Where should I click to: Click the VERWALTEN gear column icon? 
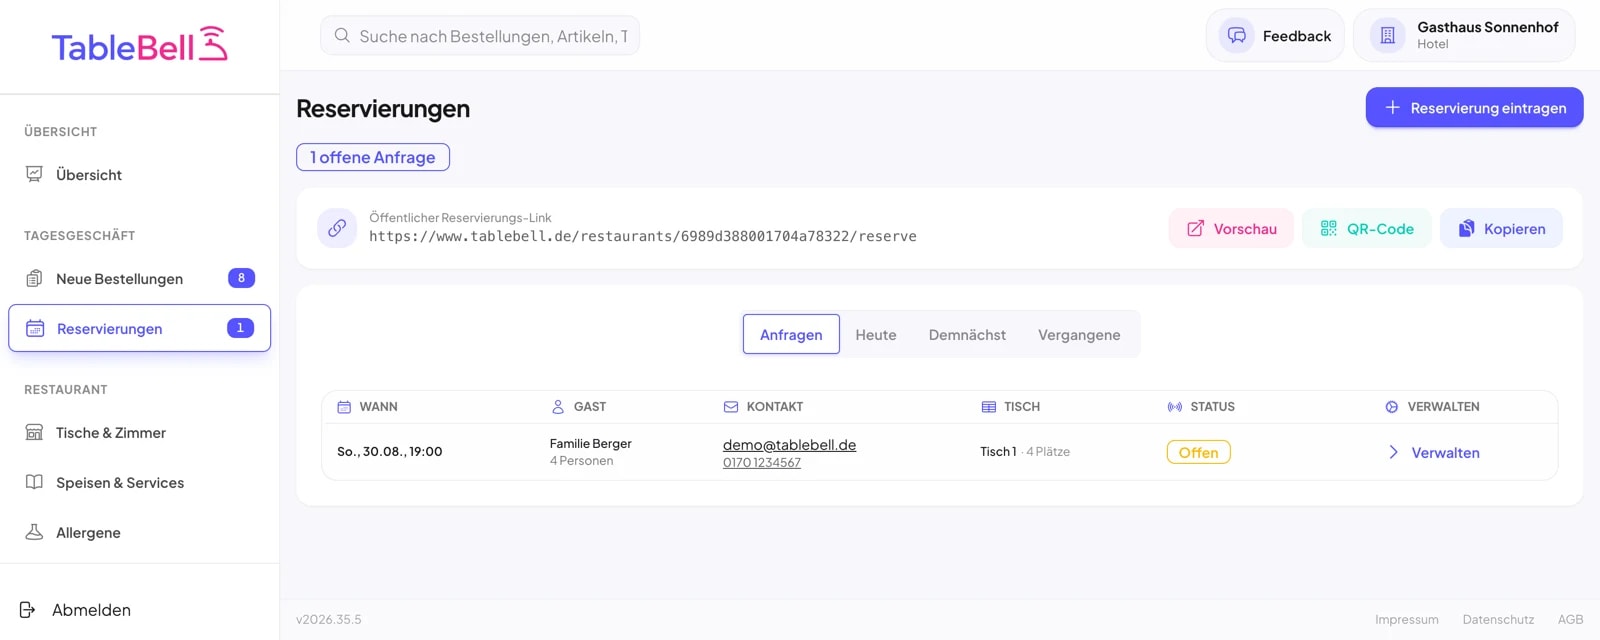pos(1392,407)
